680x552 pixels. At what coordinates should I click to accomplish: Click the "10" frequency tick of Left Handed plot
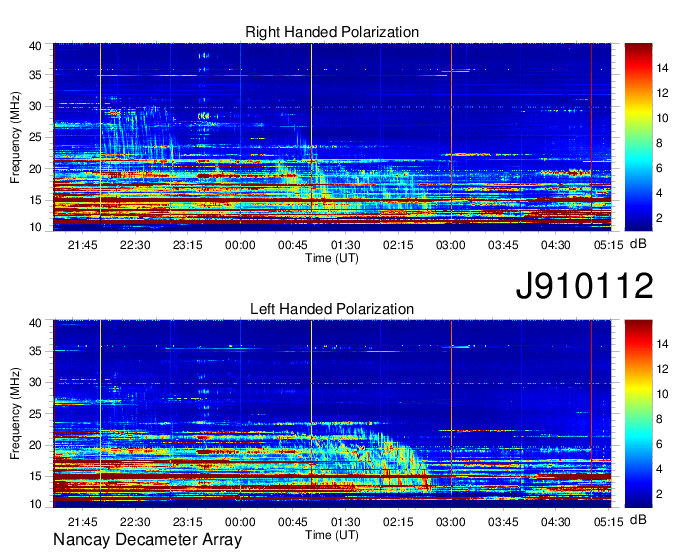pos(35,504)
